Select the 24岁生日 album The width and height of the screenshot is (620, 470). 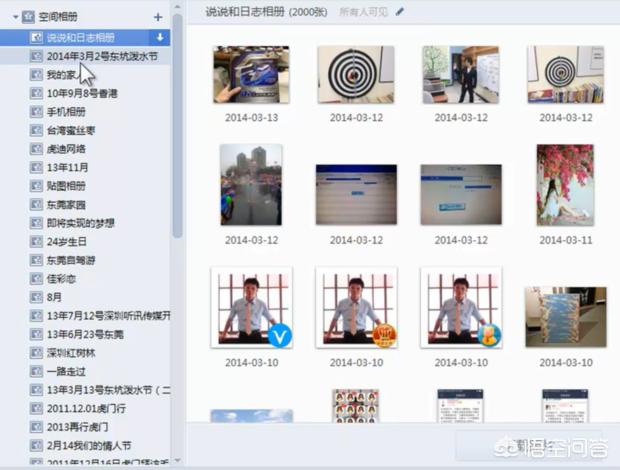click(66, 242)
